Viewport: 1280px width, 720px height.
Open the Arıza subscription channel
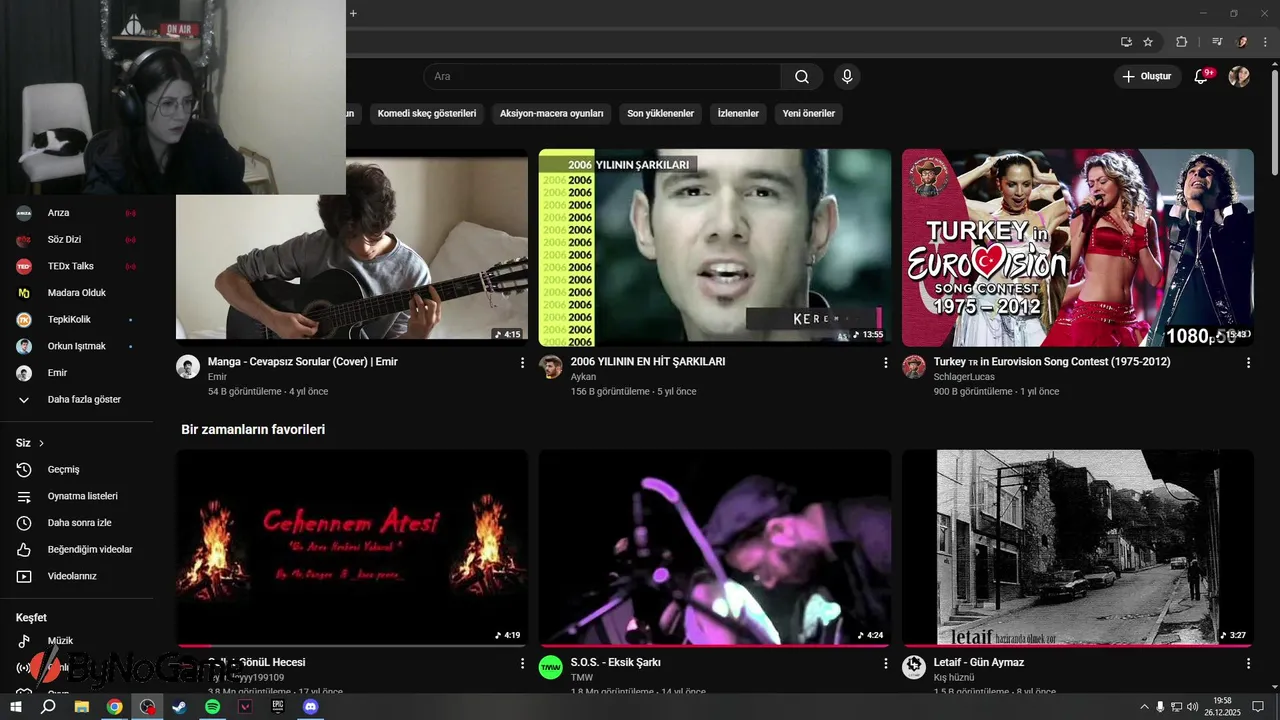point(77,213)
